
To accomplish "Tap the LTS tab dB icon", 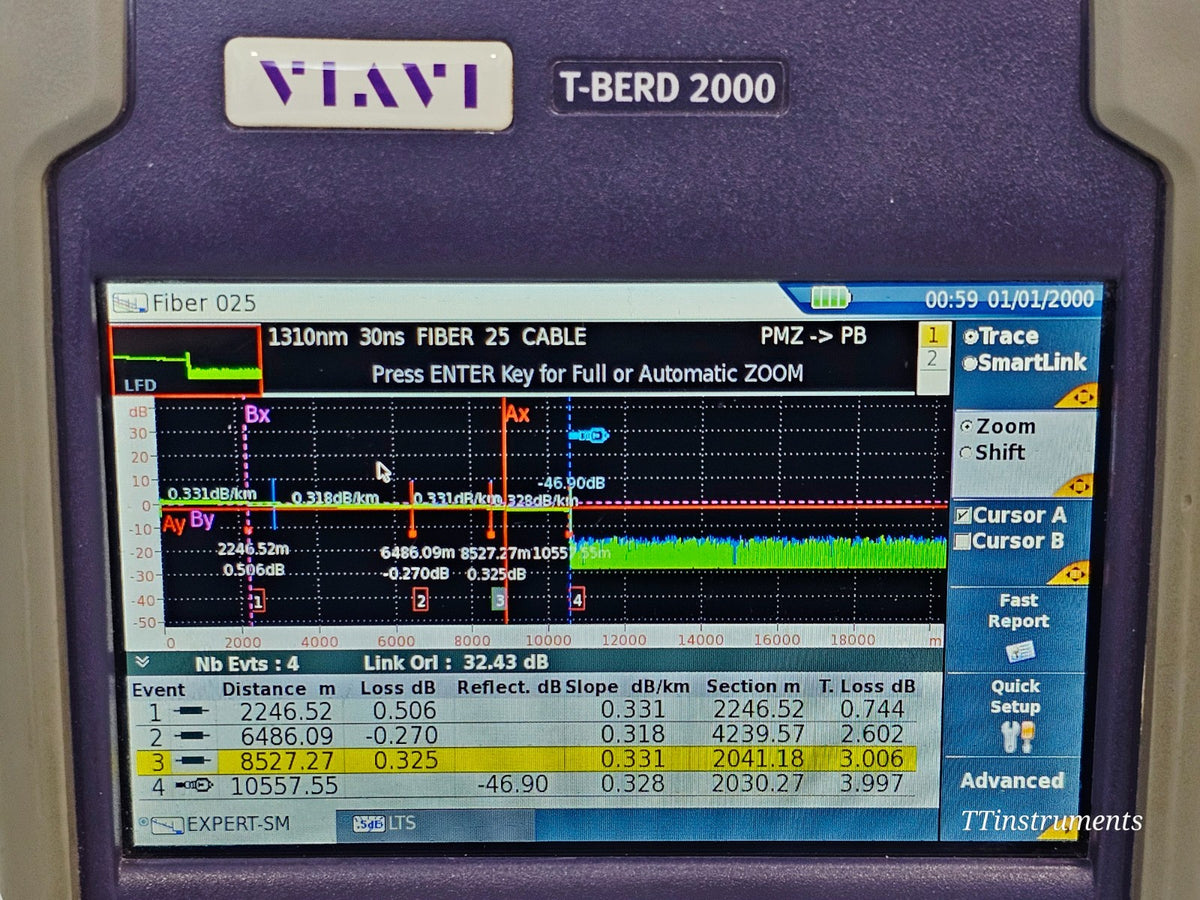I will 369,824.
